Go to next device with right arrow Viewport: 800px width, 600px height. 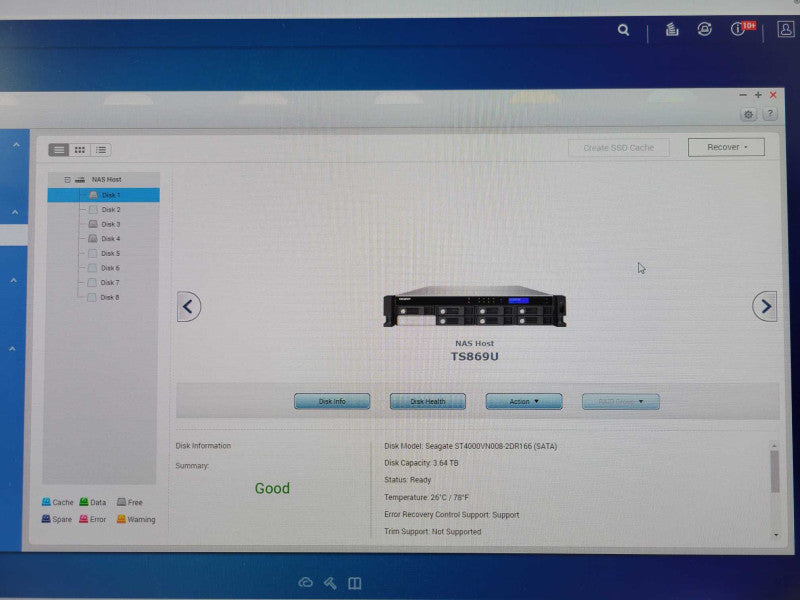765,306
